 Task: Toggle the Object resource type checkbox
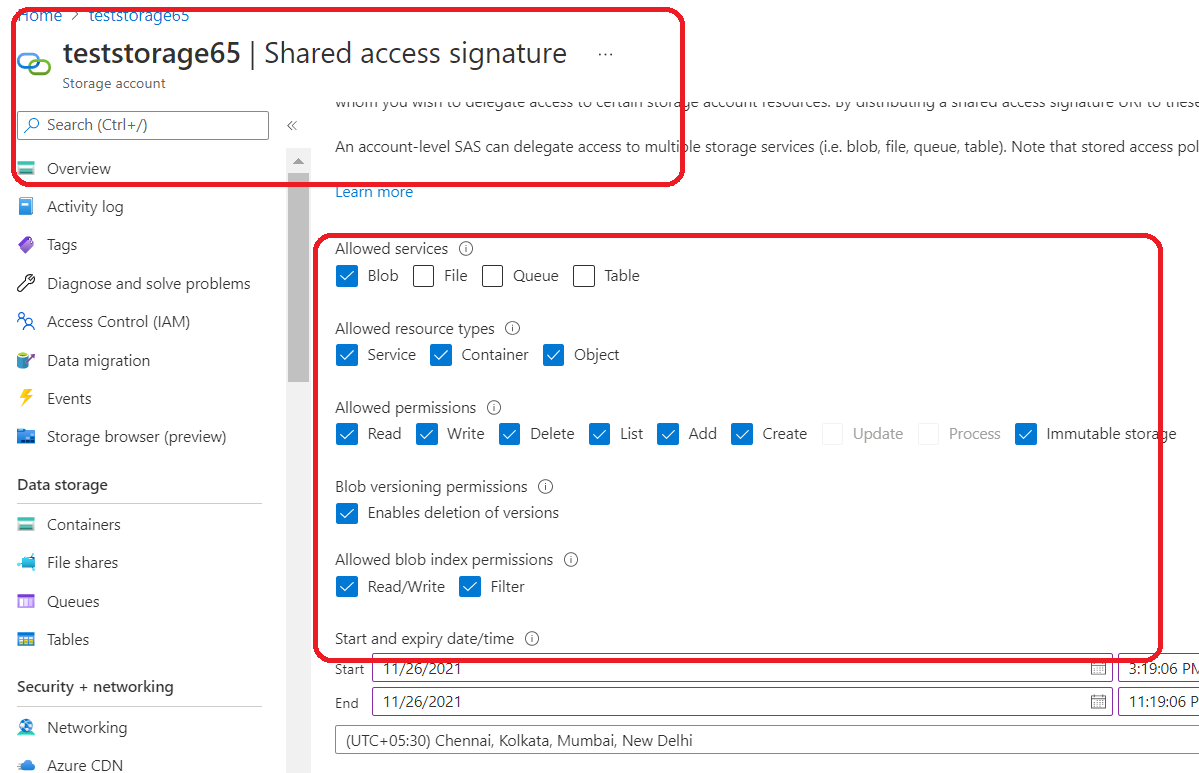pos(554,355)
